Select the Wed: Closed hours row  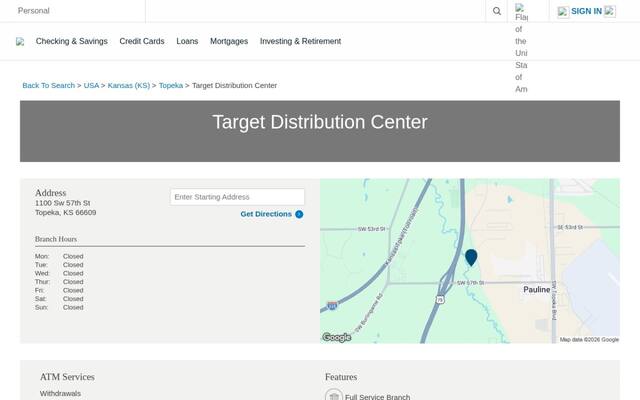[x=59, y=273]
